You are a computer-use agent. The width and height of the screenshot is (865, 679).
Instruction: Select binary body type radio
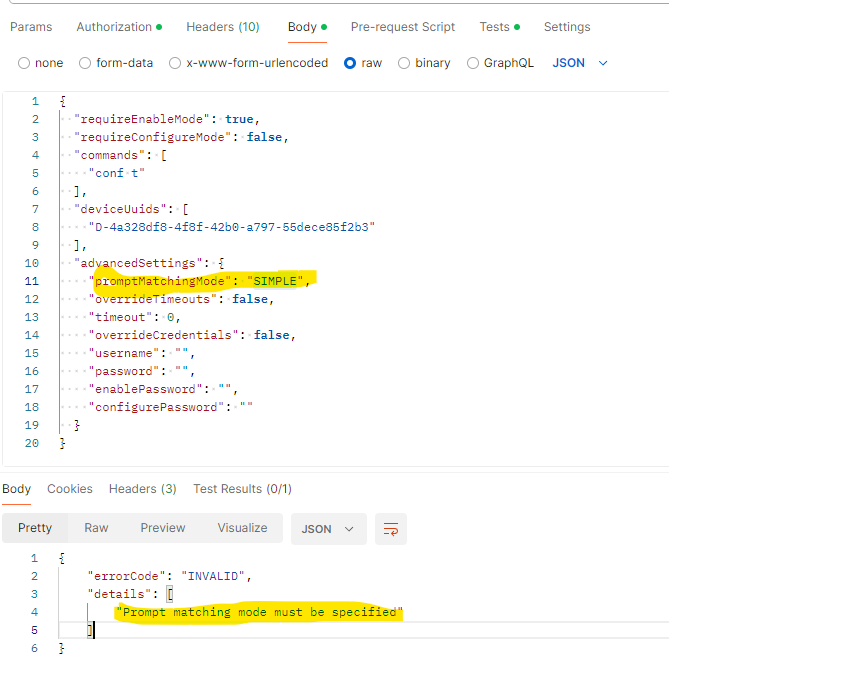[404, 63]
